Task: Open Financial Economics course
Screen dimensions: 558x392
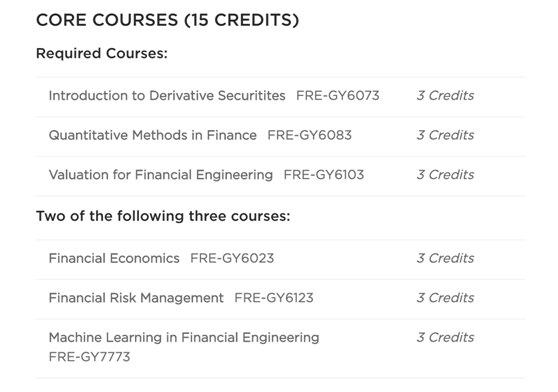Action: pos(114,258)
